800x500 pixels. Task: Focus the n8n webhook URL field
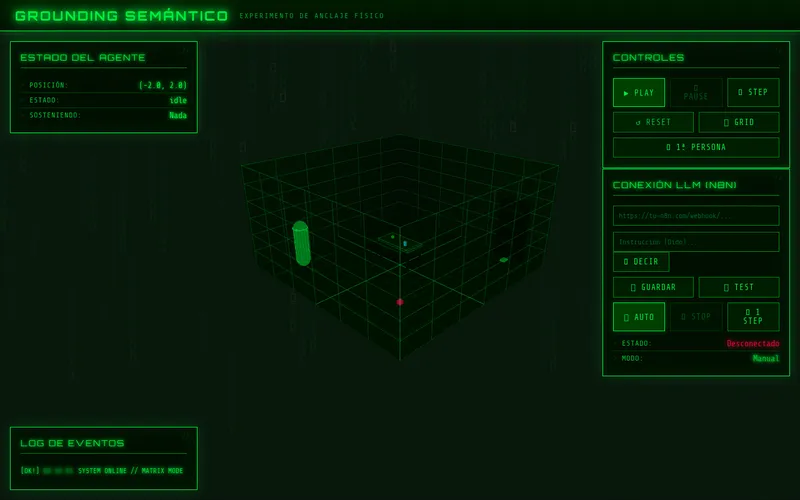coord(696,216)
